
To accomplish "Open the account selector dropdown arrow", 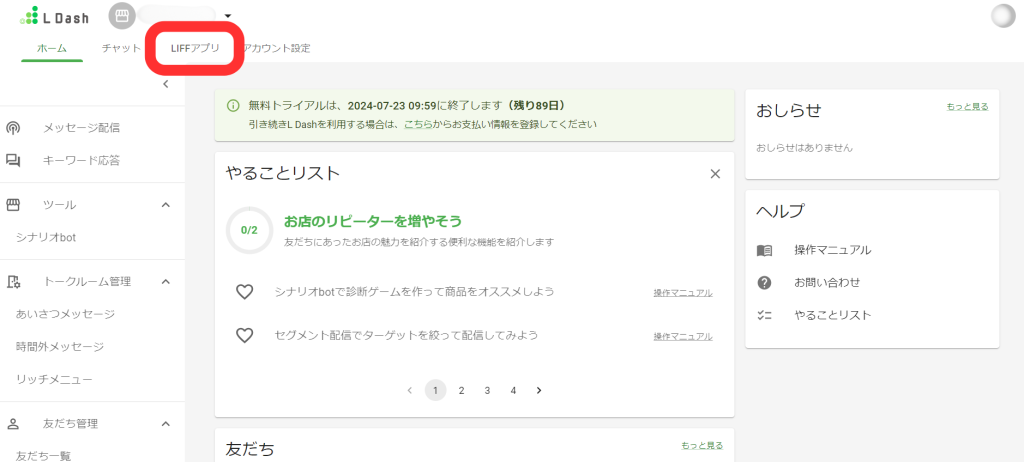I will click(228, 16).
